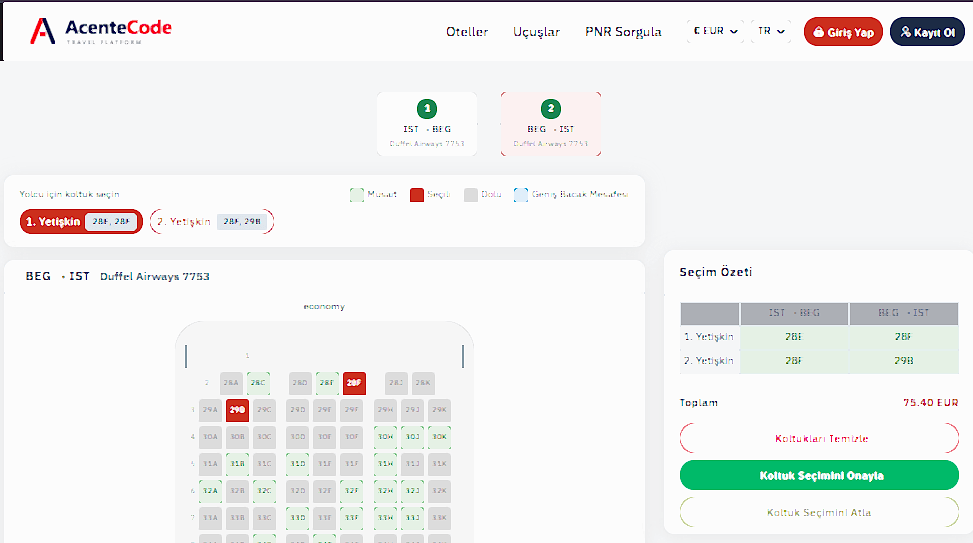Open the EUR currency dropdown

click(x=715, y=31)
